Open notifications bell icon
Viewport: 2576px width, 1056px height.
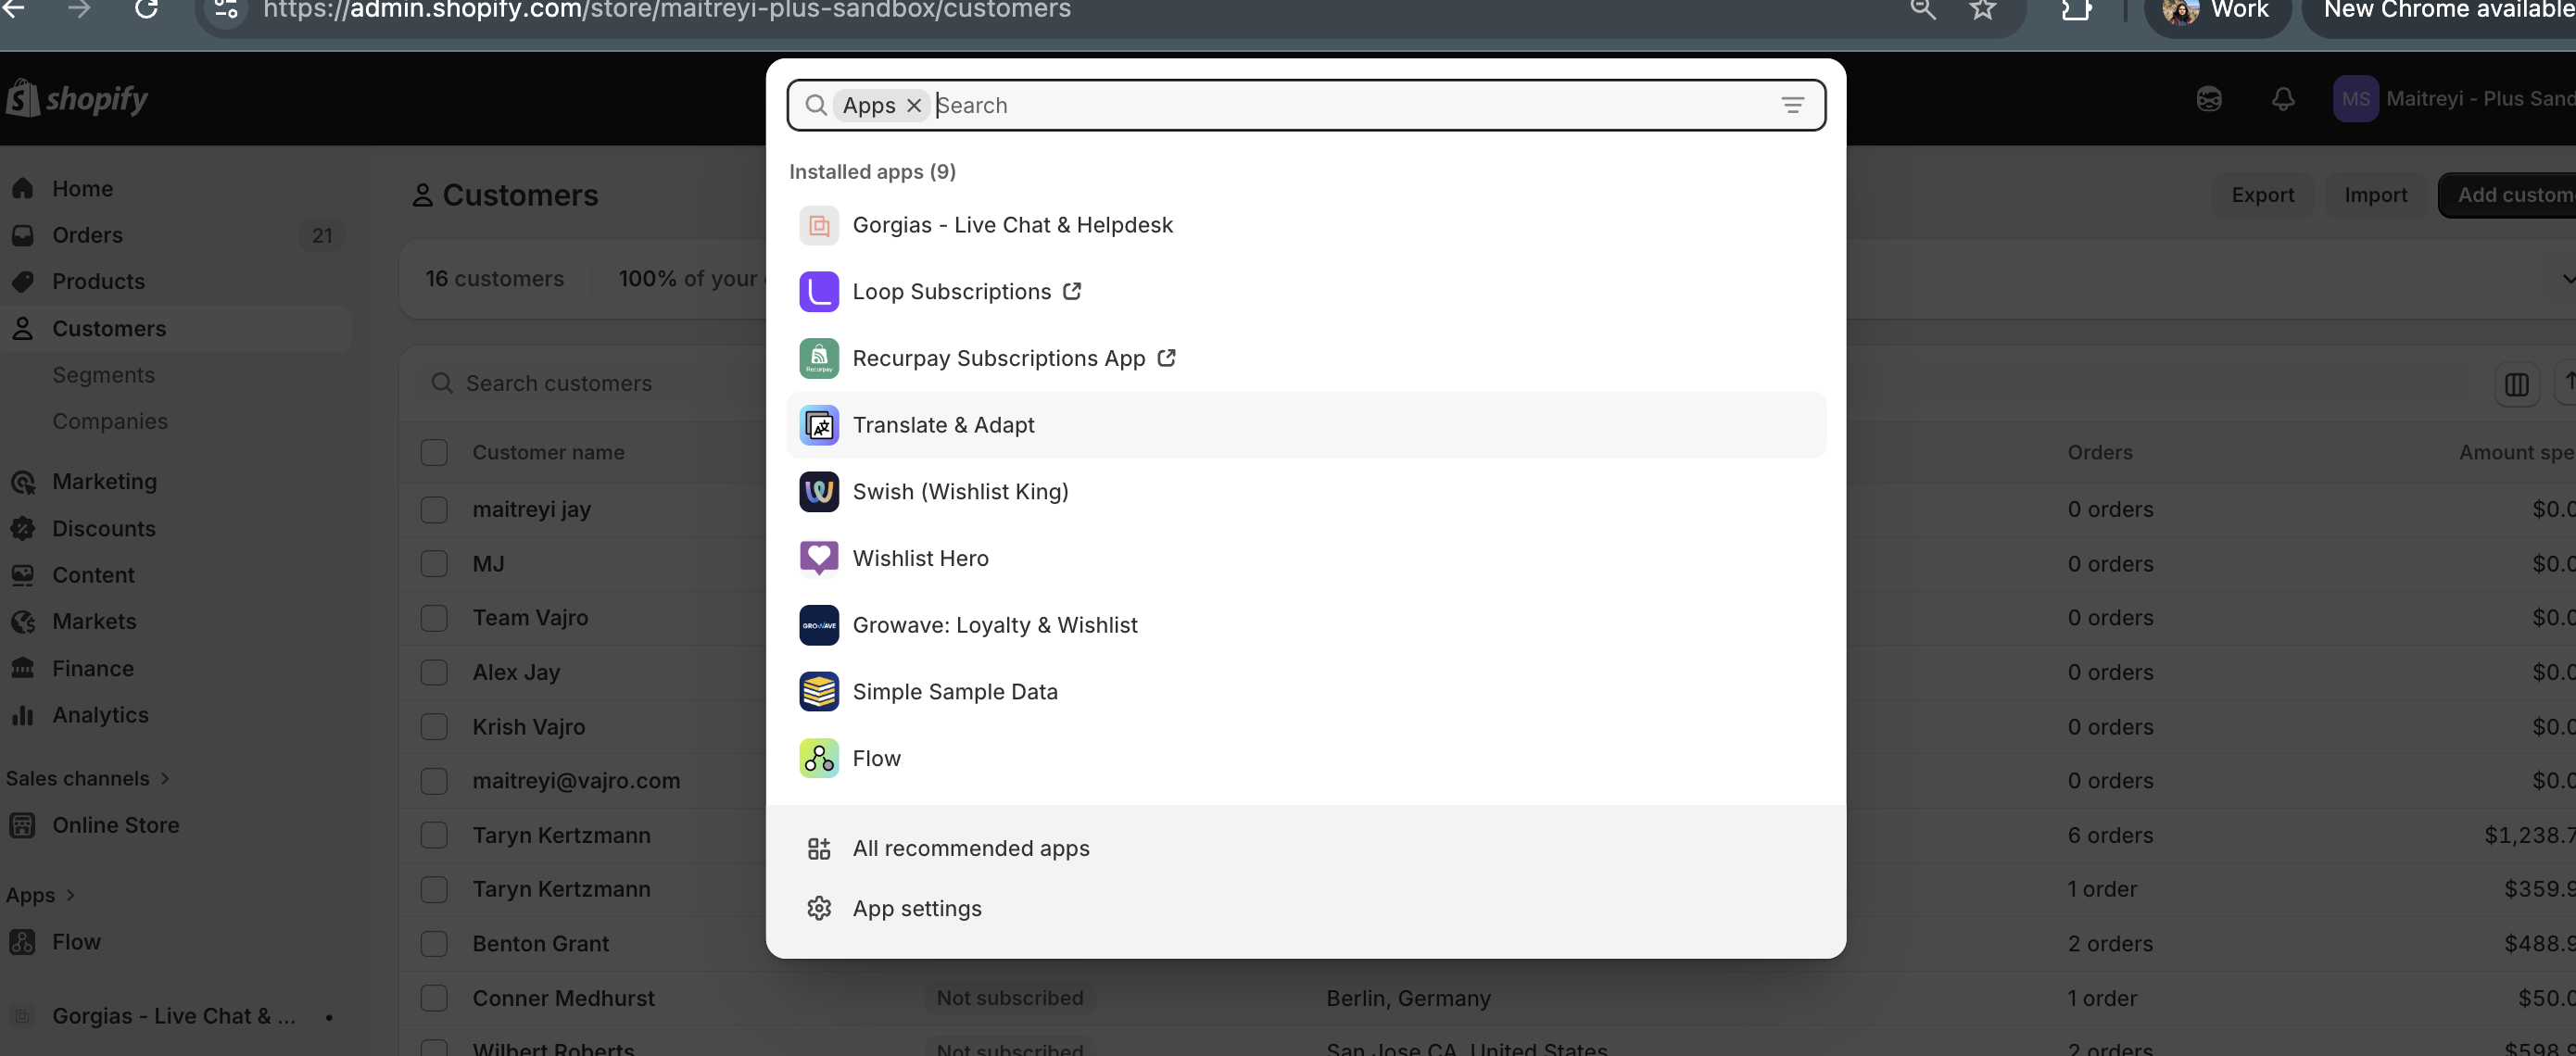(x=2282, y=99)
